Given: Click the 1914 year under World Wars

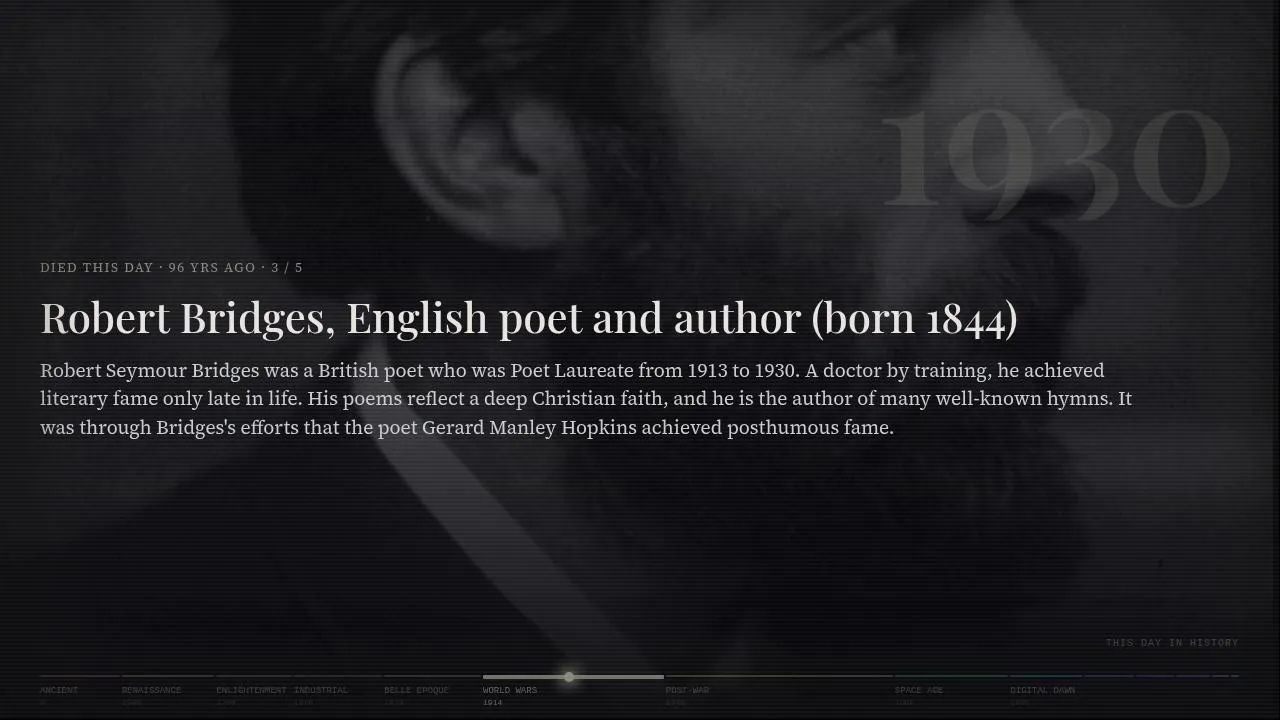Looking at the screenshot, I should pyautogui.click(x=493, y=703).
